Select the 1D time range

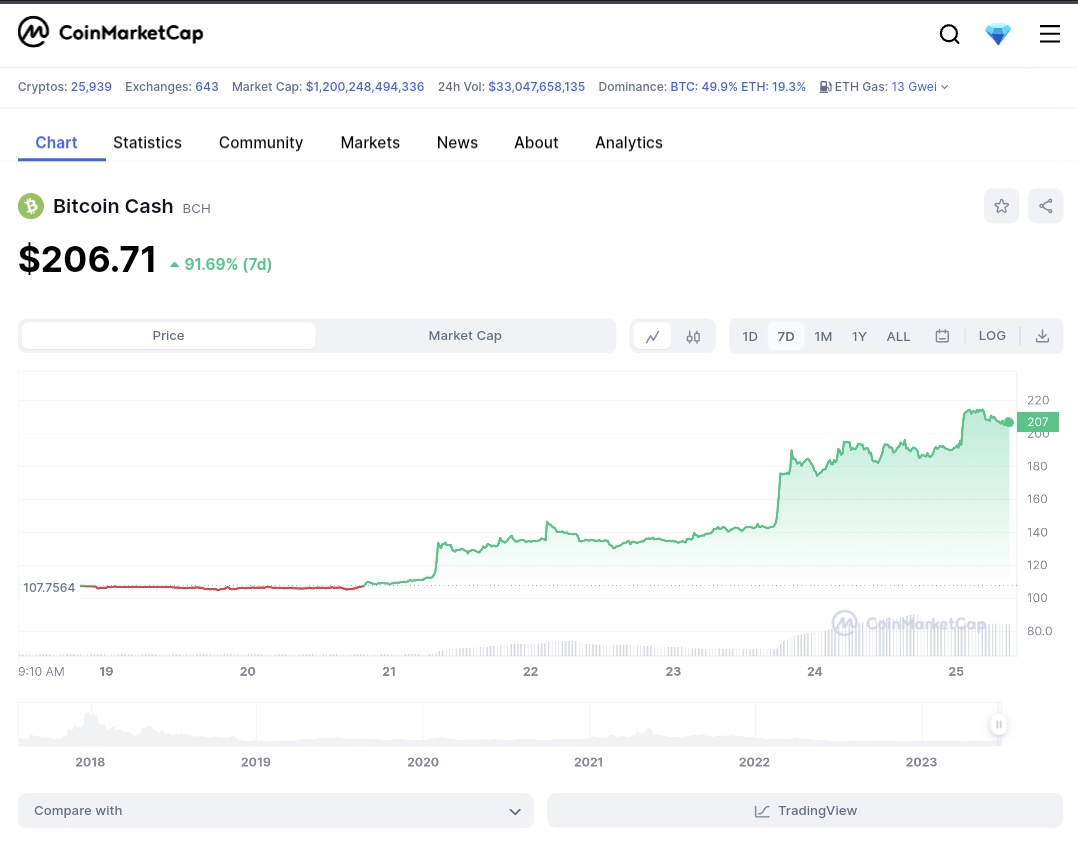(749, 336)
